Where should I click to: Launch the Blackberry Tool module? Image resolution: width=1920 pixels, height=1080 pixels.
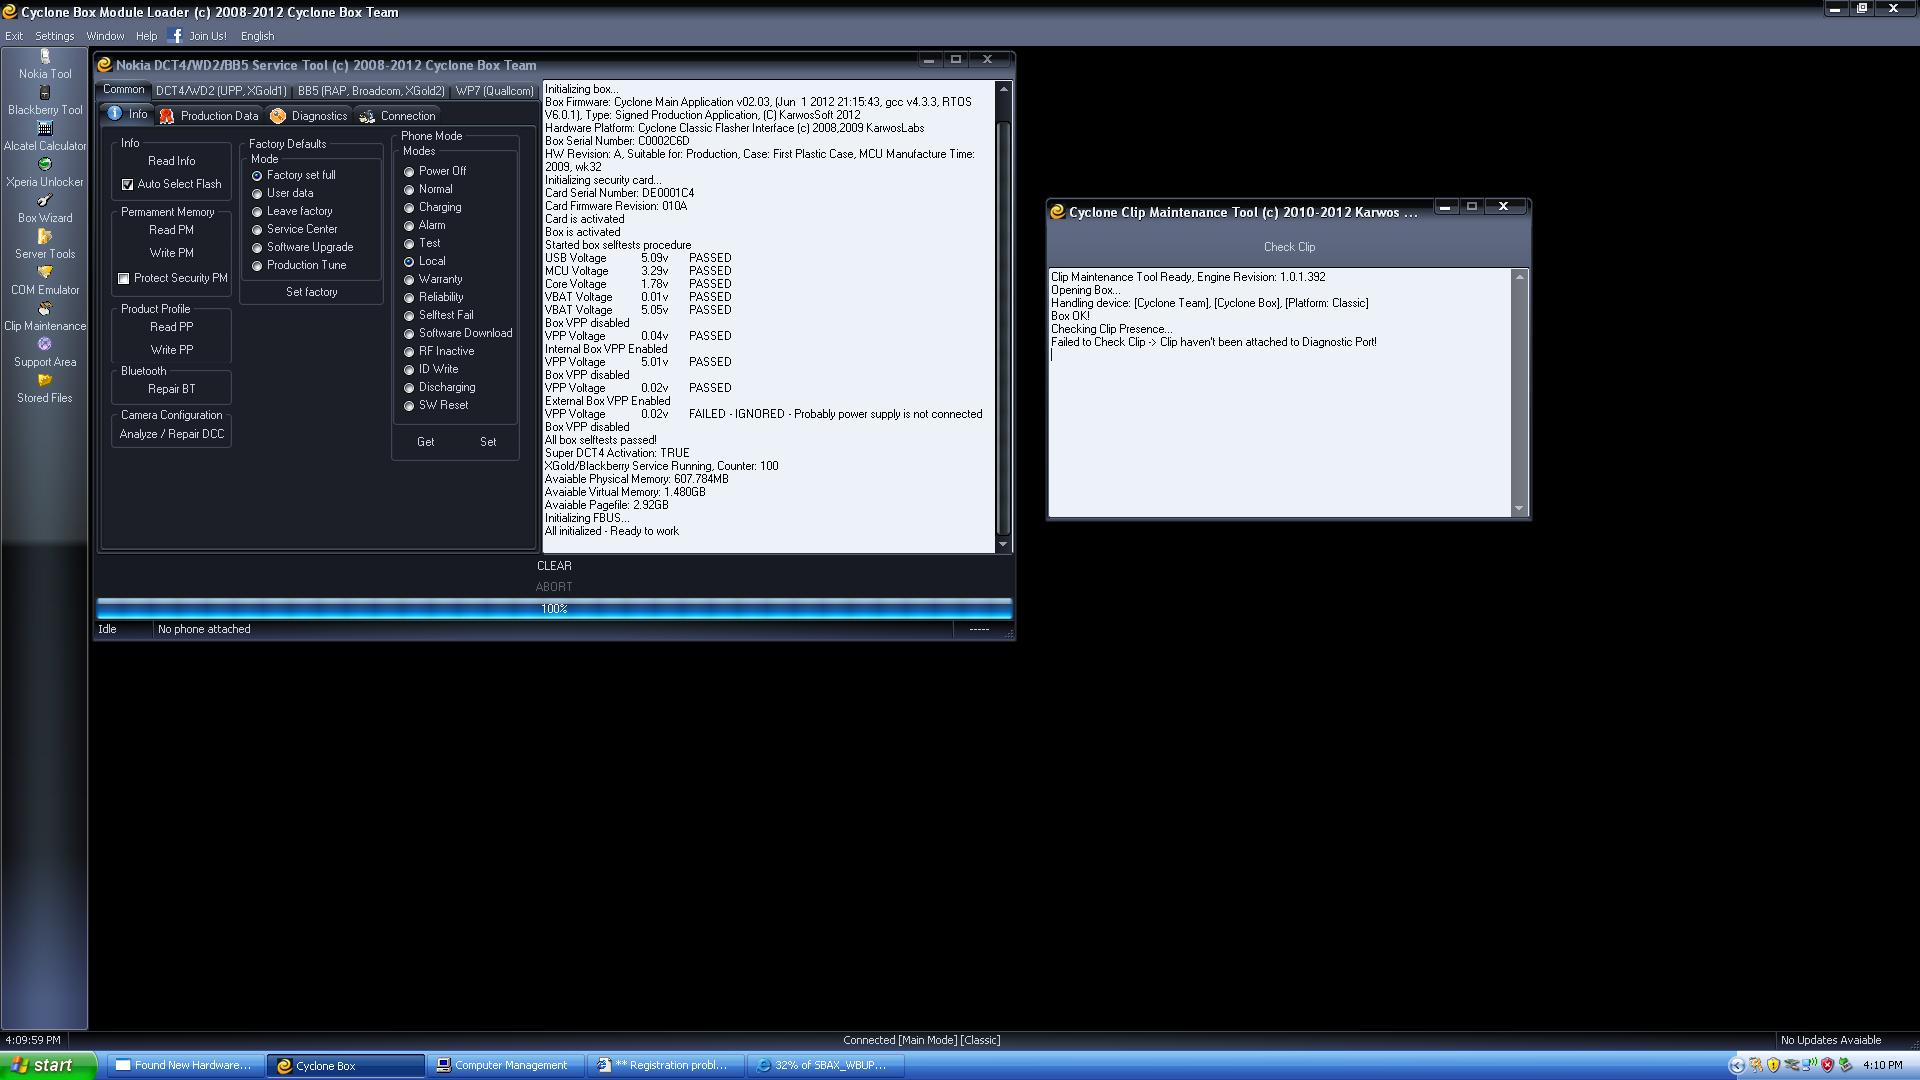click(x=45, y=102)
